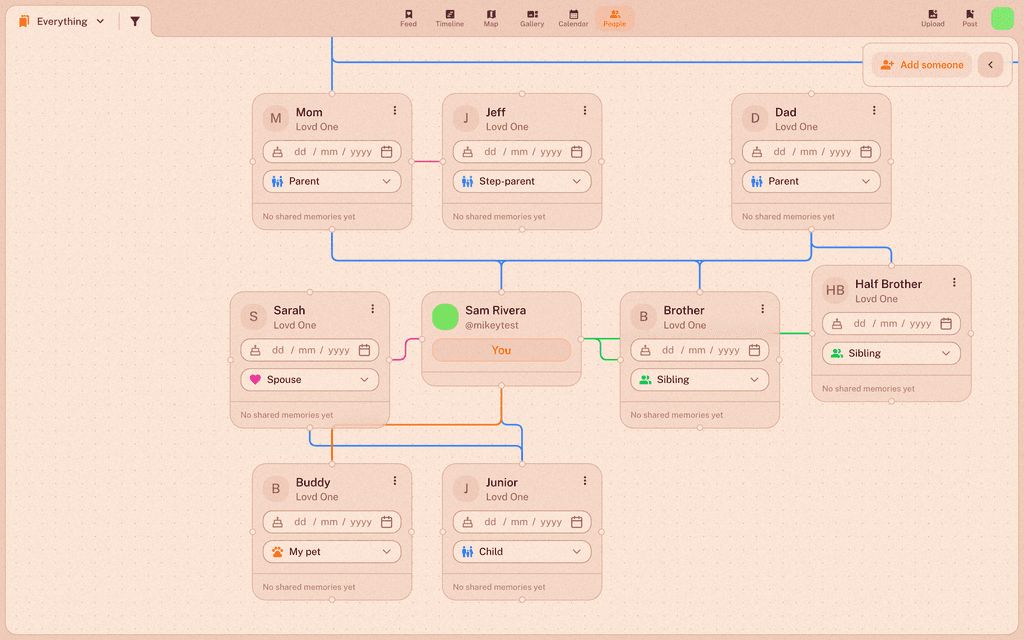Click the Sam Rivera name text
This screenshot has height=640, width=1024.
coord(495,310)
